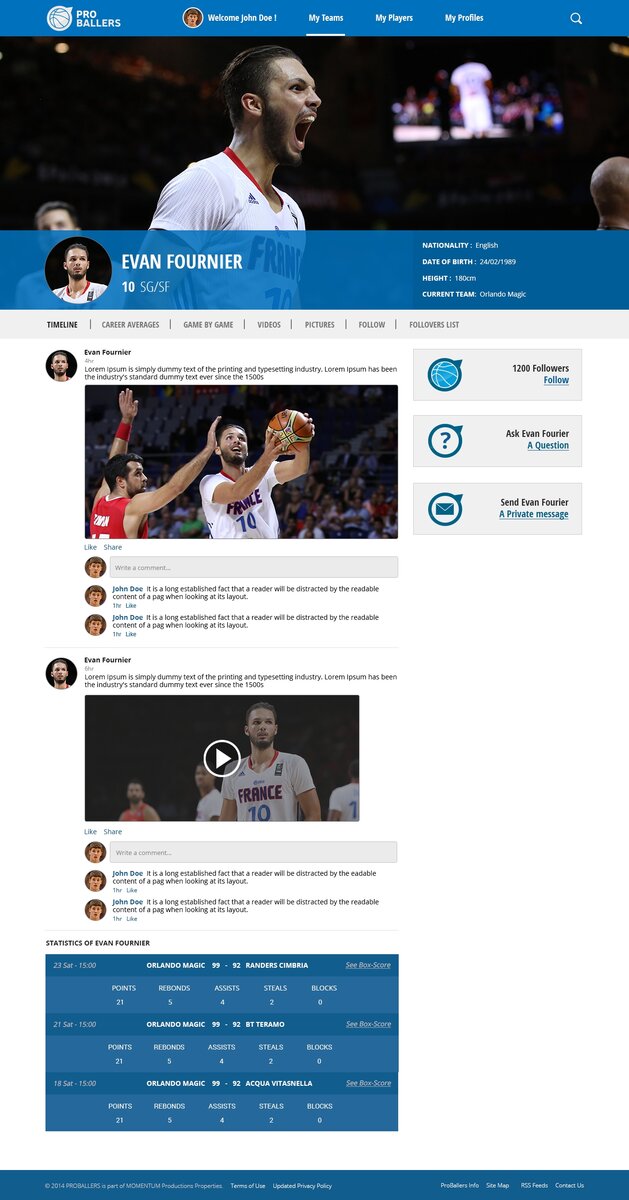Click A Question link

click(548, 446)
